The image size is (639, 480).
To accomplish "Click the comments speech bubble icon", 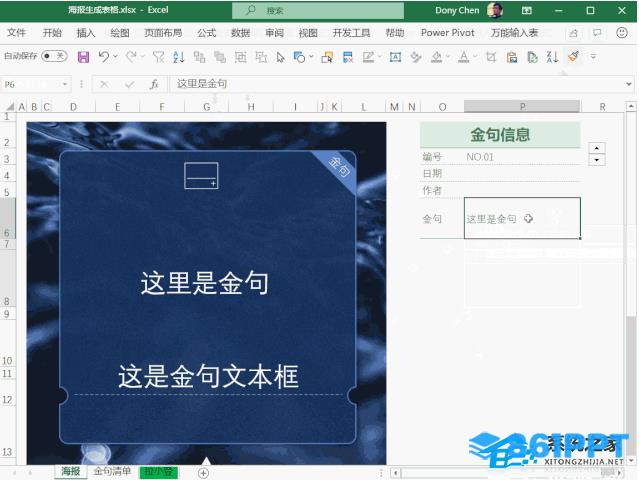I will pyautogui.click(x=597, y=33).
